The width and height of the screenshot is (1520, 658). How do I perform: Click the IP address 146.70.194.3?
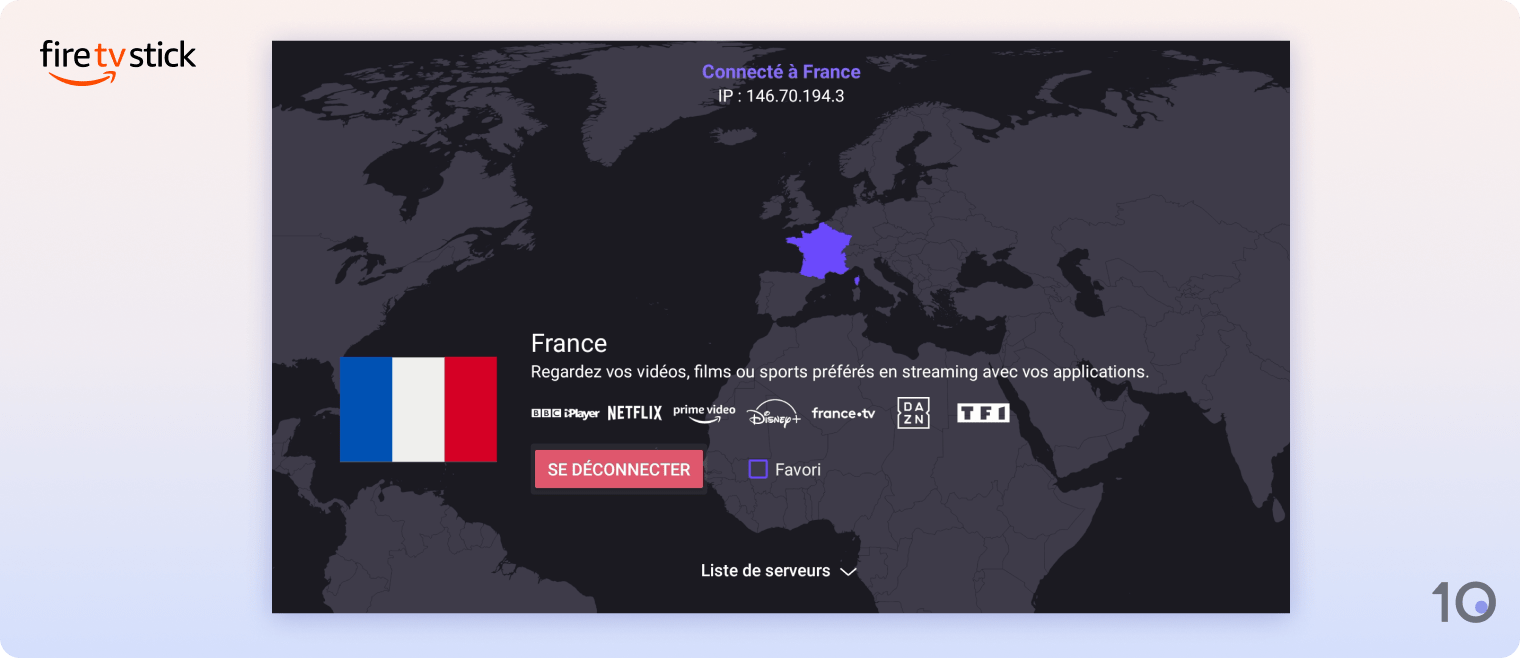[x=780, y=96]
